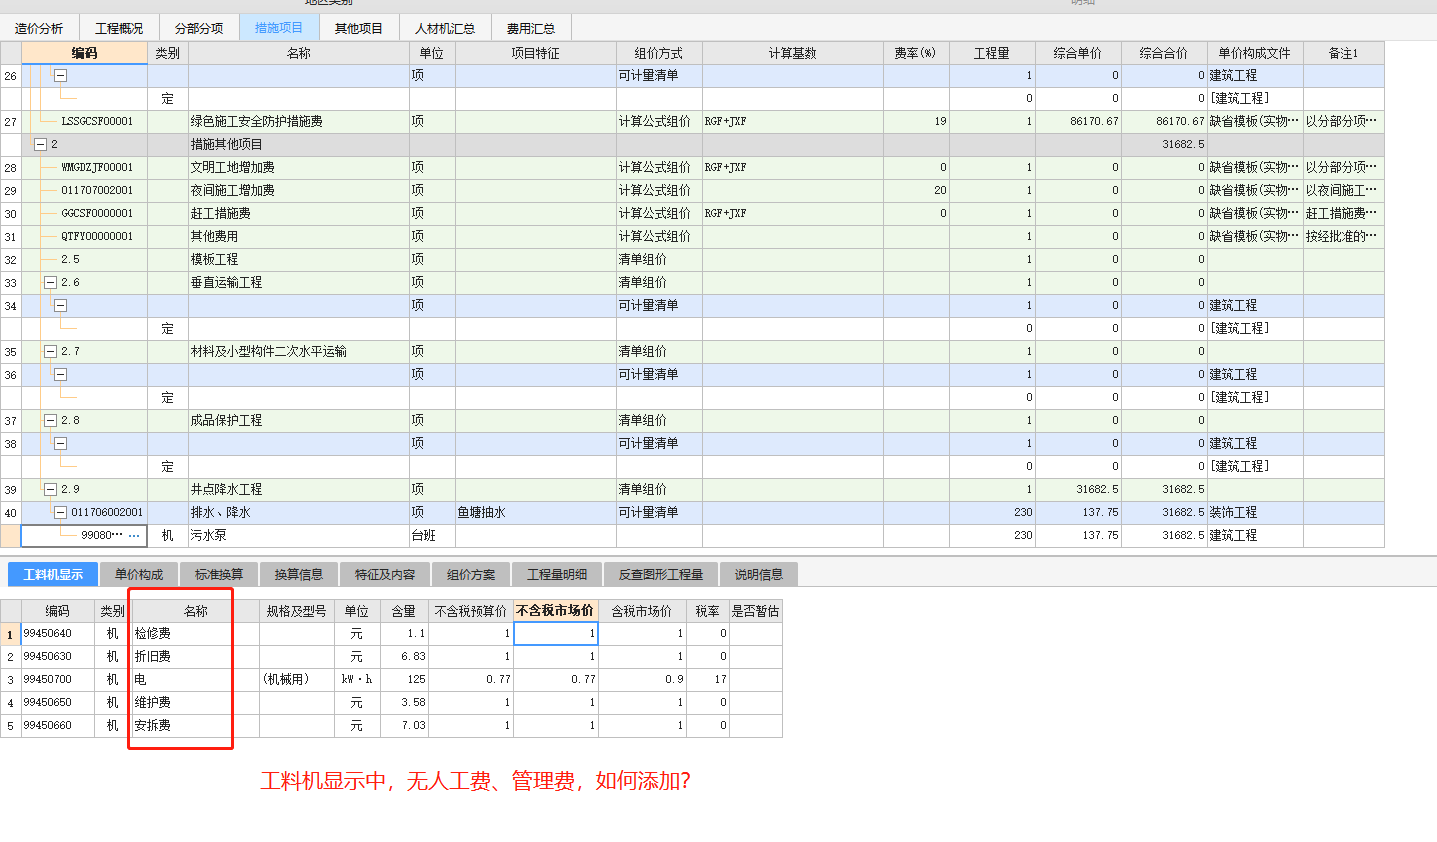Show the 特征及内容 tab
Screen dimensions: 1437x842
(x=385, y=574)
